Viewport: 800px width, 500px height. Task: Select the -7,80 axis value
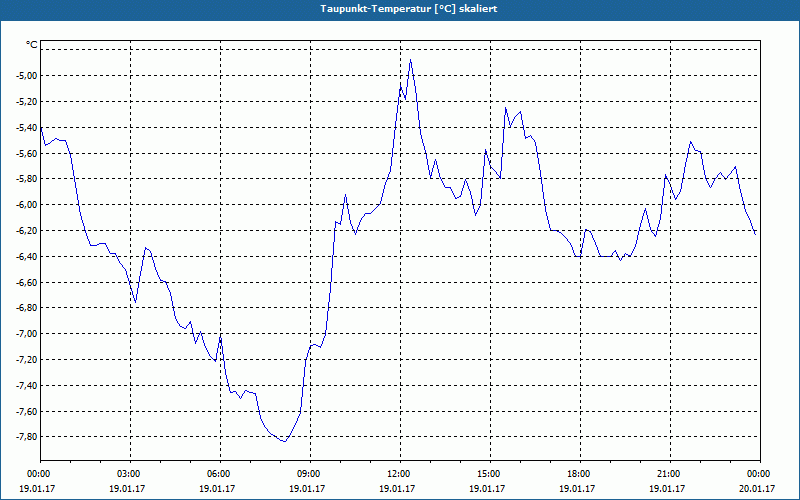27,437
